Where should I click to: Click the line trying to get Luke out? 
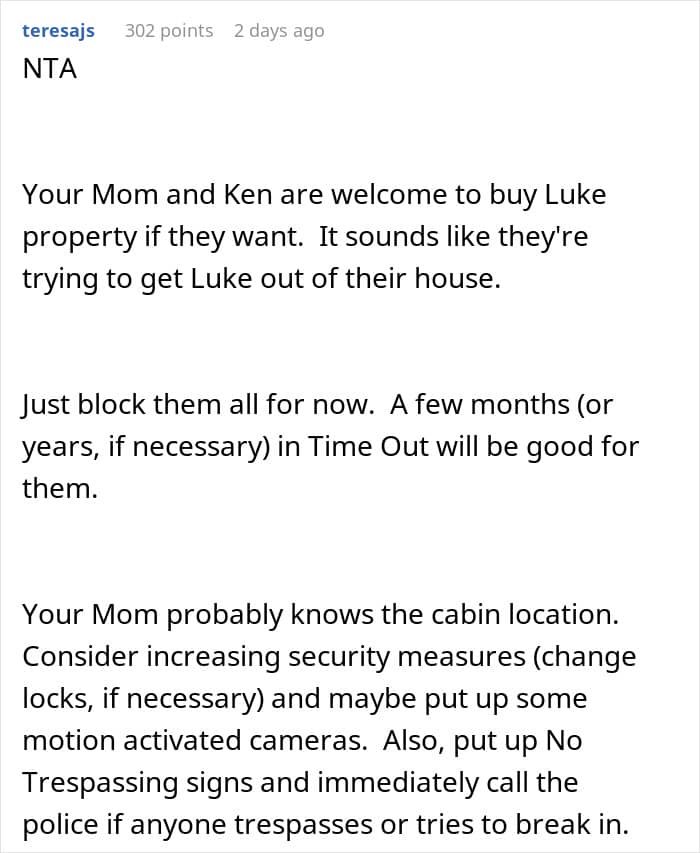click(261, 279)
